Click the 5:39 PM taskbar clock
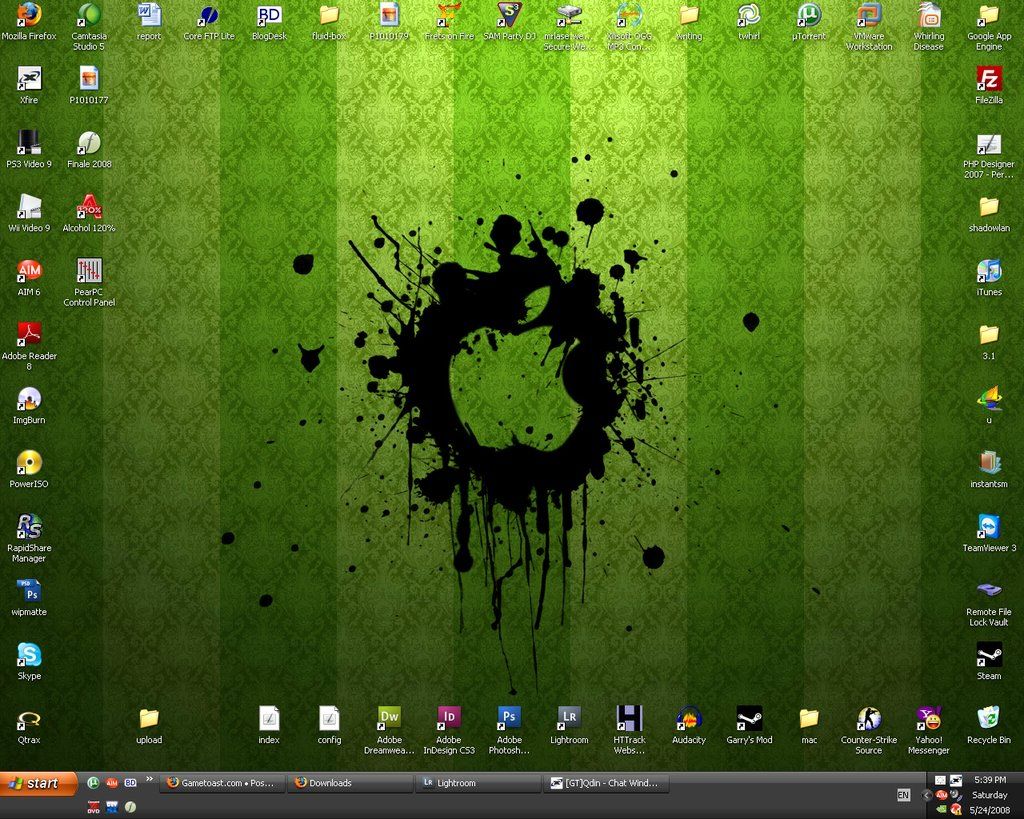1024x819 pixels. 990,780
